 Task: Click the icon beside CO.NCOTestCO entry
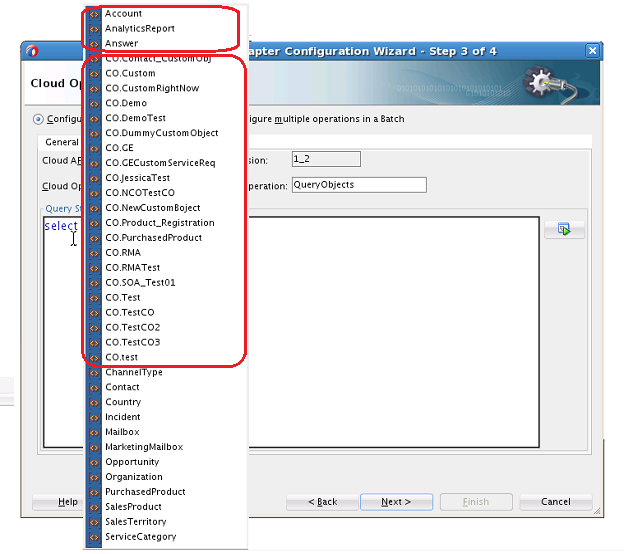click(x=94, y=193)
